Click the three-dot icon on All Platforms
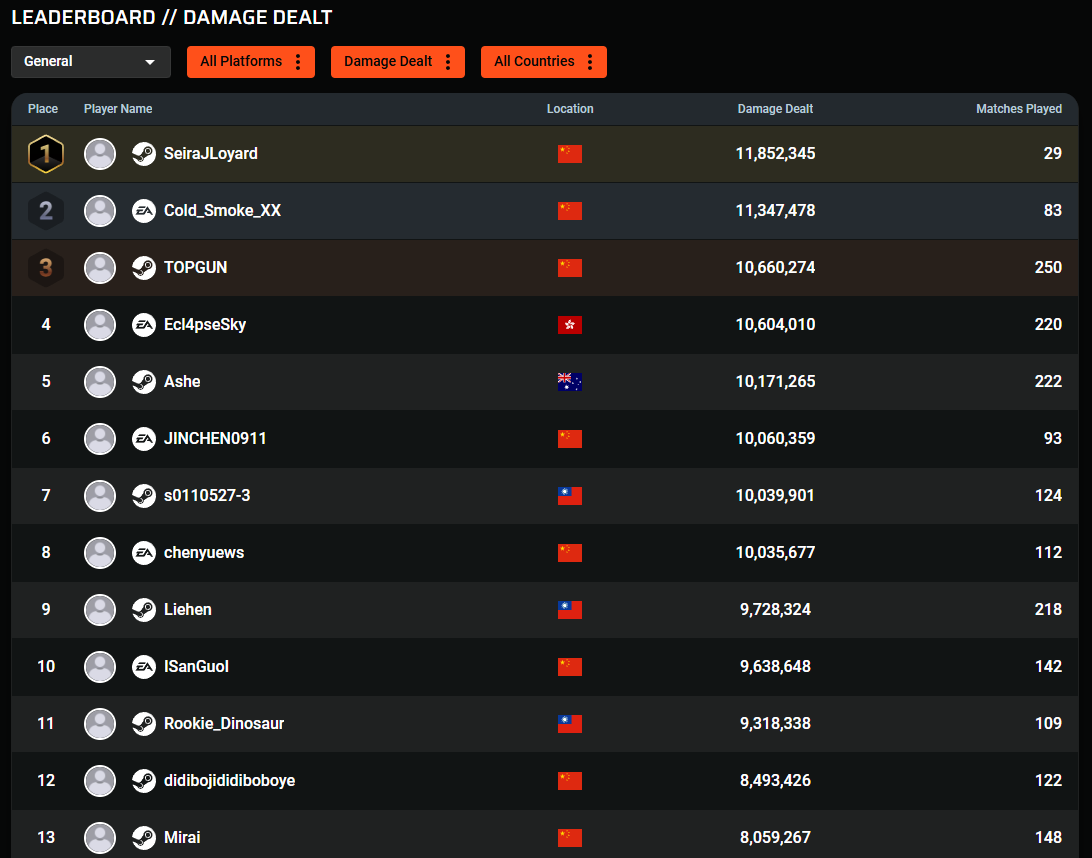1092x858 pixels. [x=298, y=61]
